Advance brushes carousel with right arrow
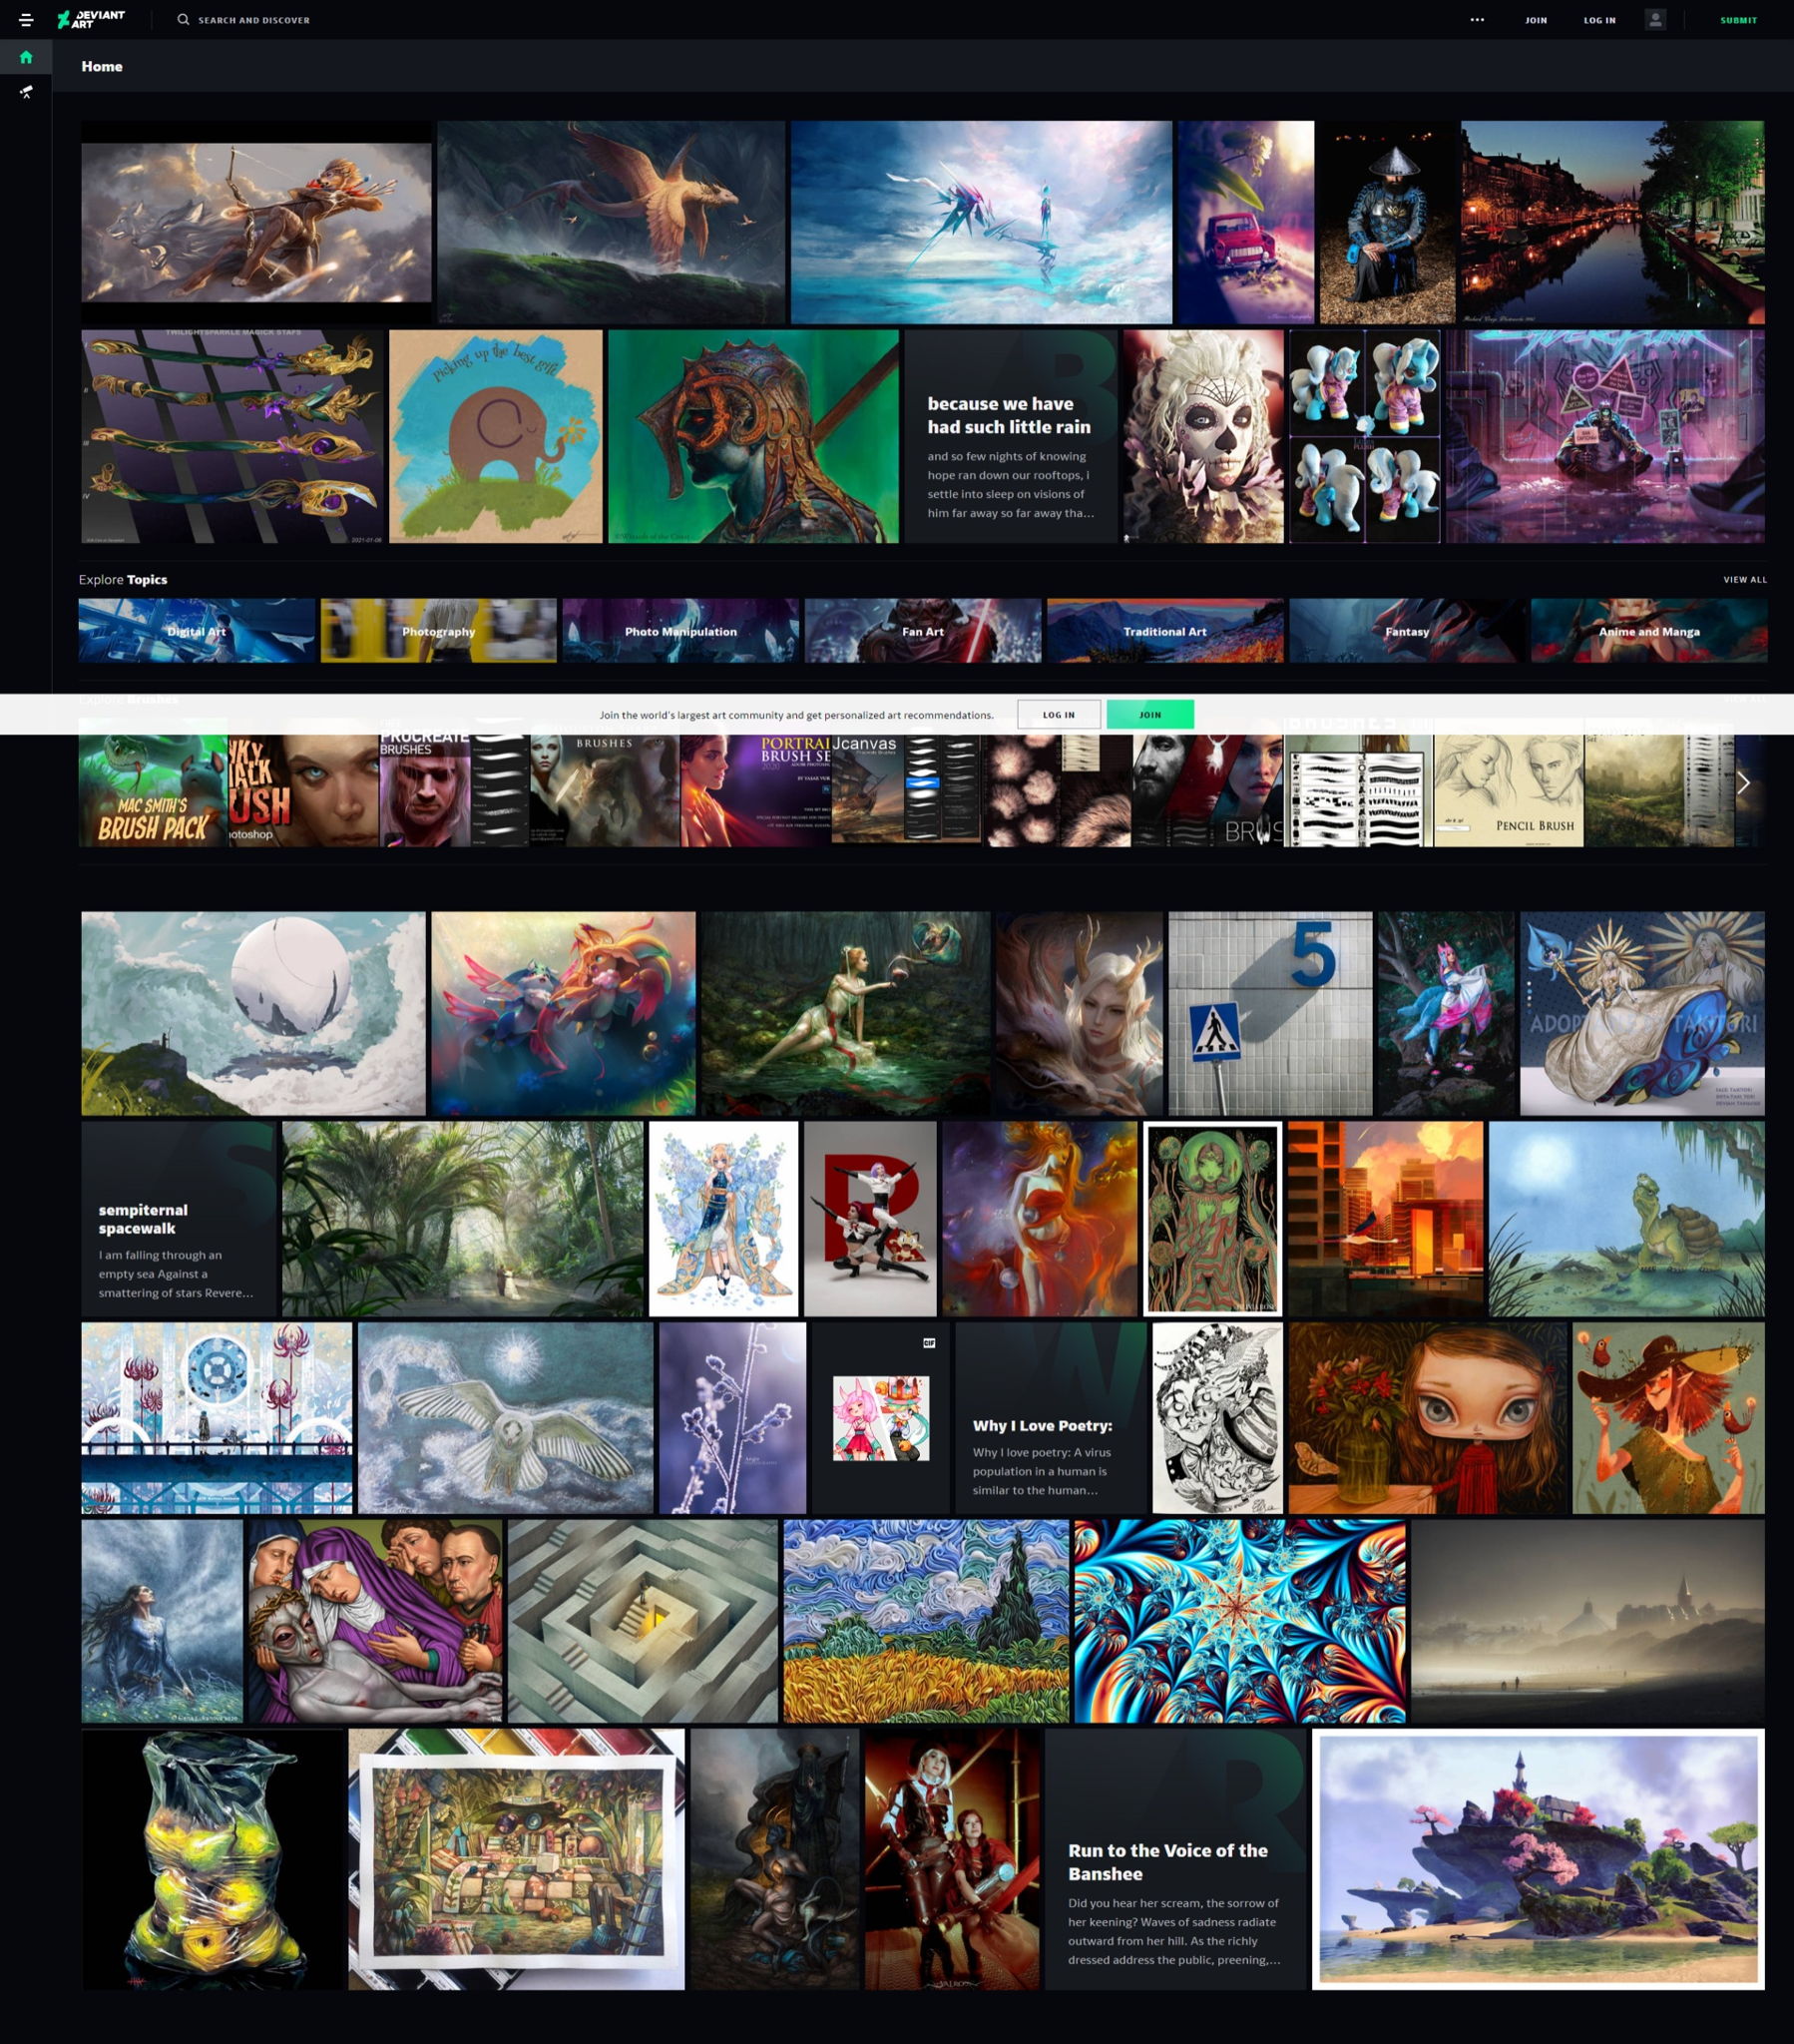The image size is (1794, 2044). pos(1743,783)
